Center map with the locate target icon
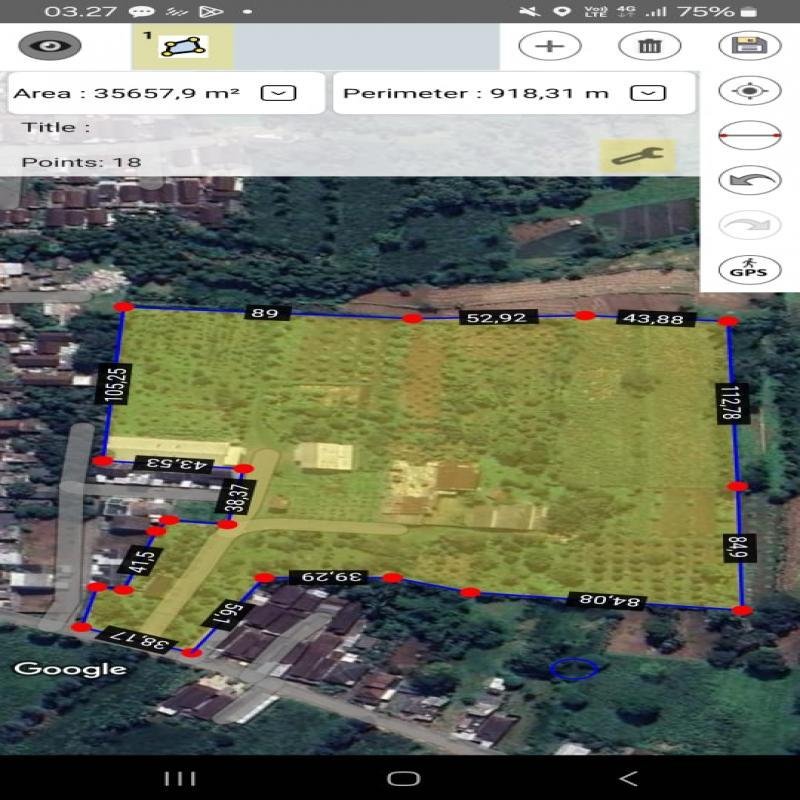This screenshot has width=800, height=800. coord(749,91)
